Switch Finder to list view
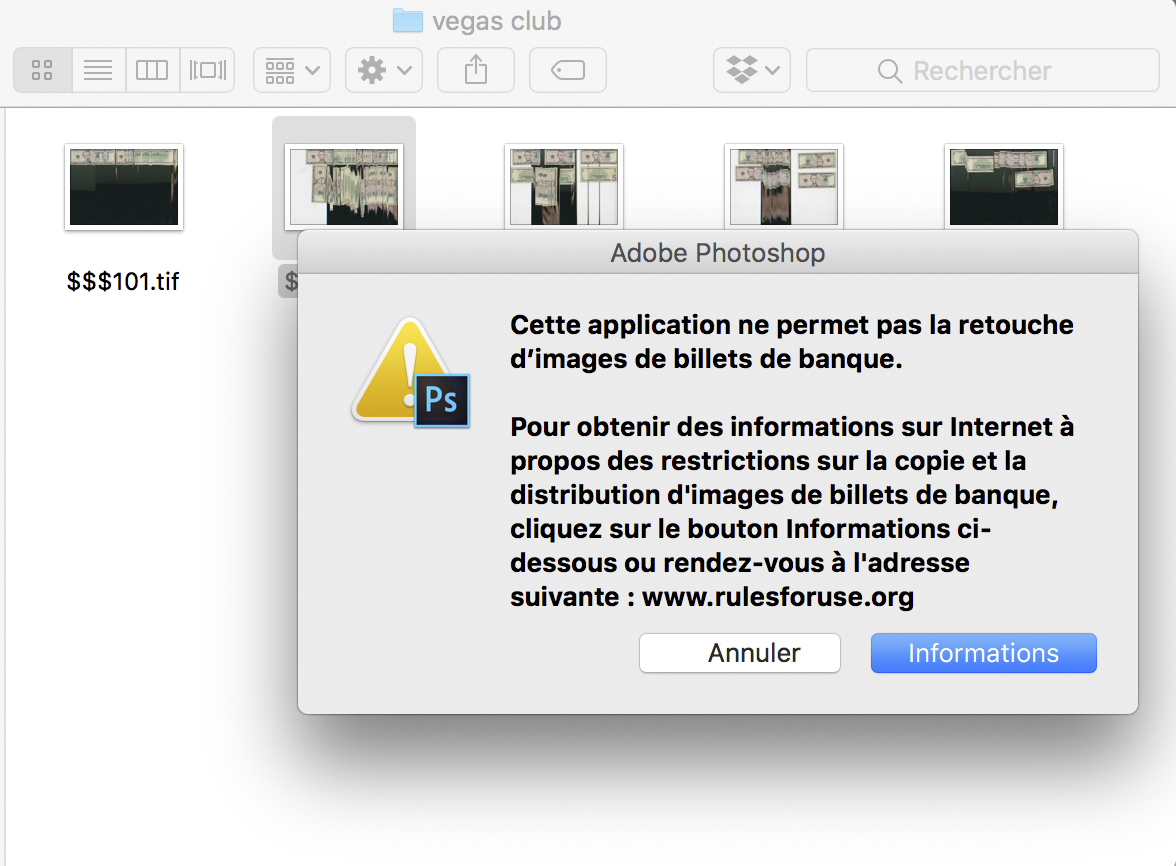This screenshot has height=866, width=1176. pos(98,70)
